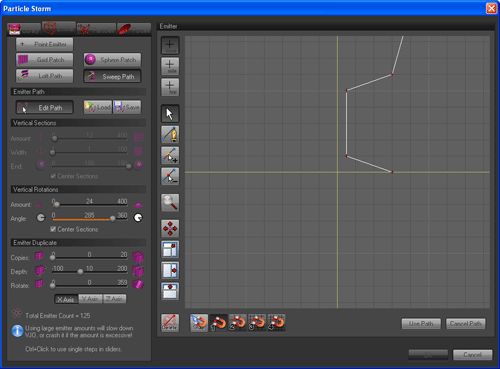The height and width of the screenshot is (369, 500).
Task: Click the Cancel button at bottom right
Action: (473, 355)
